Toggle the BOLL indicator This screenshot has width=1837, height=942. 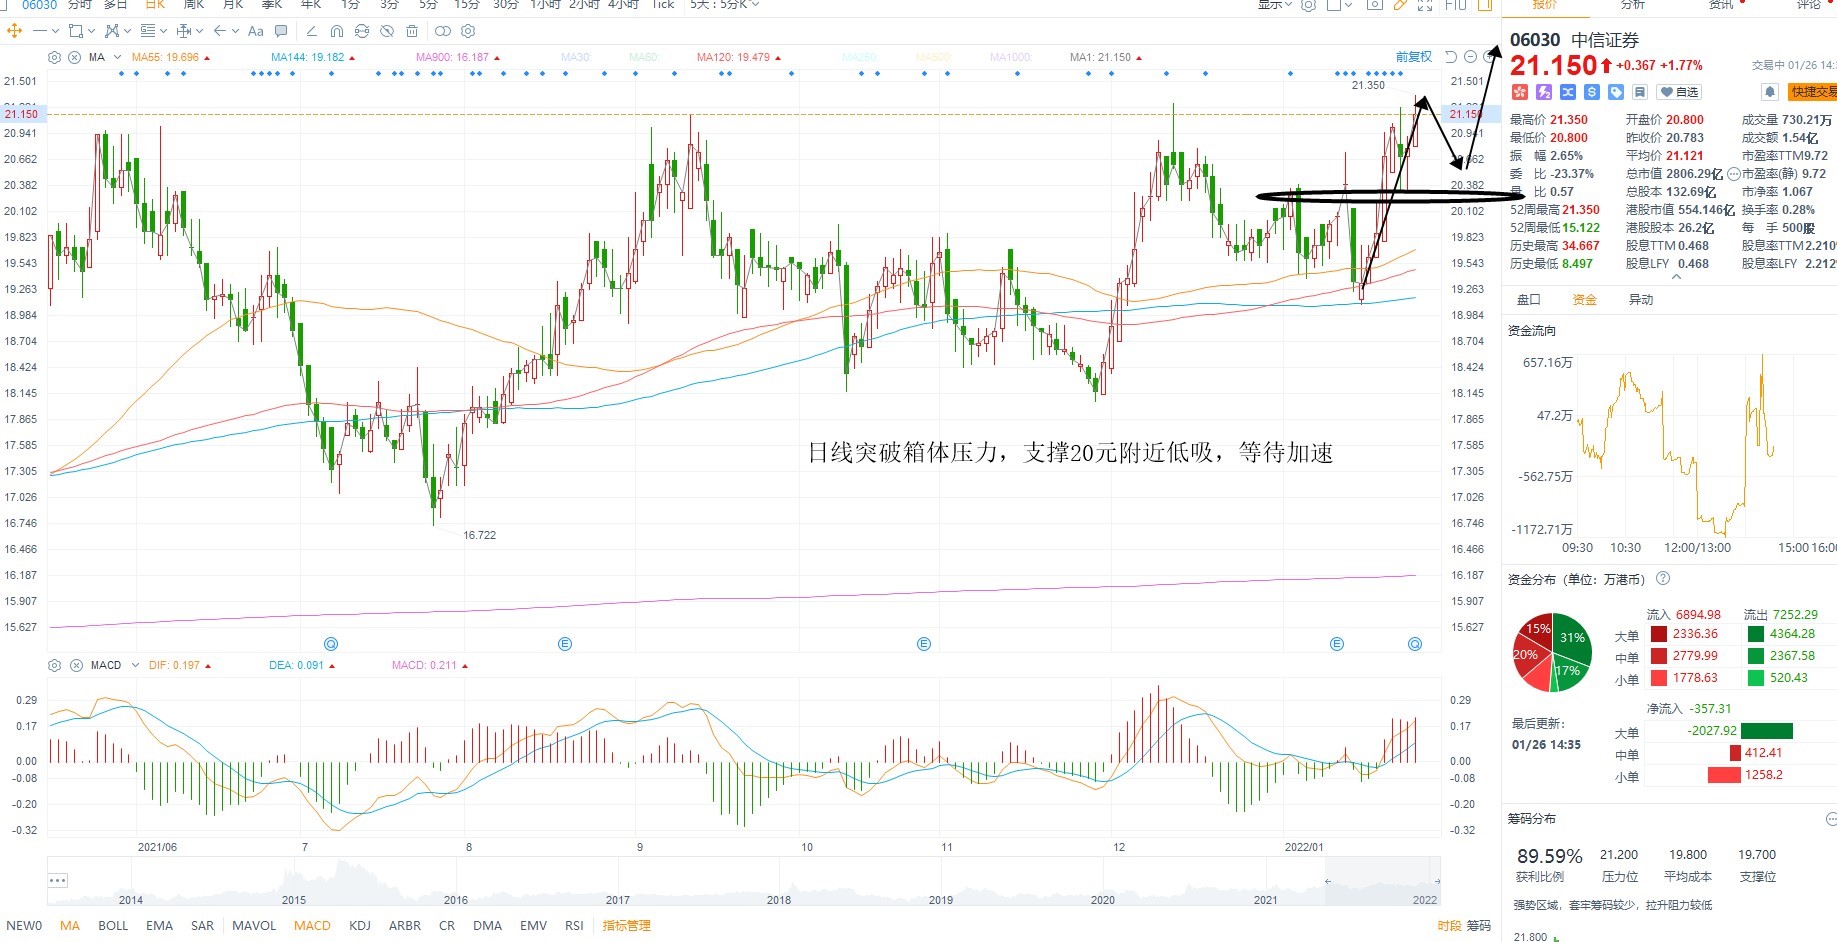pyautogui.click(x=113, y=926)
